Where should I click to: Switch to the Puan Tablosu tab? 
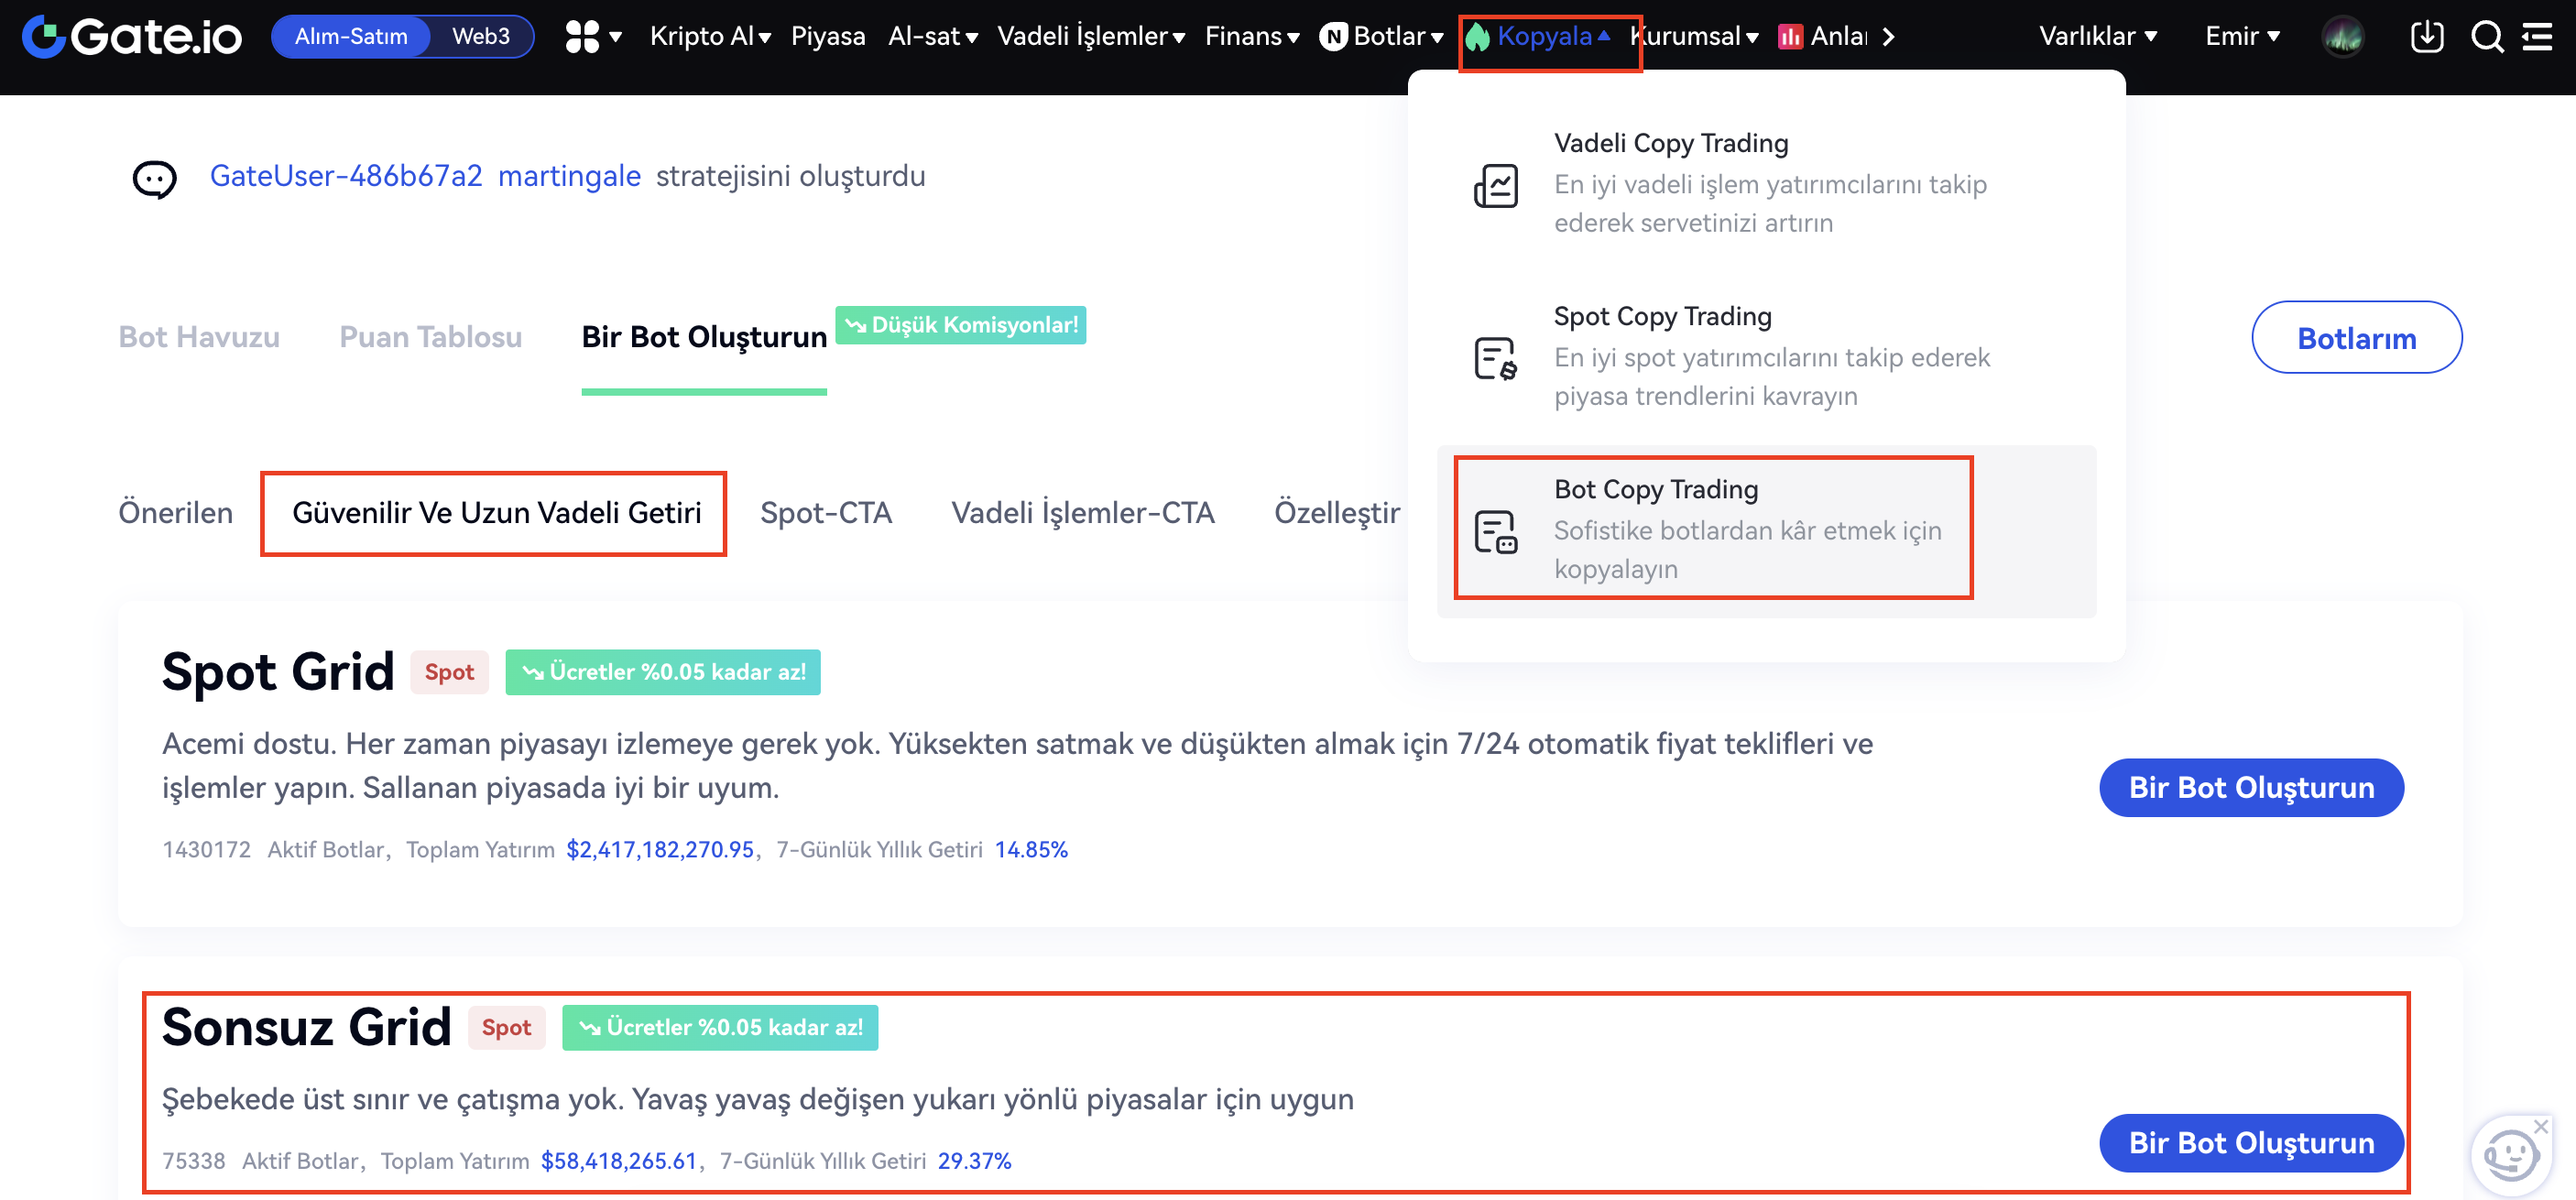click(x=430, y=337)
